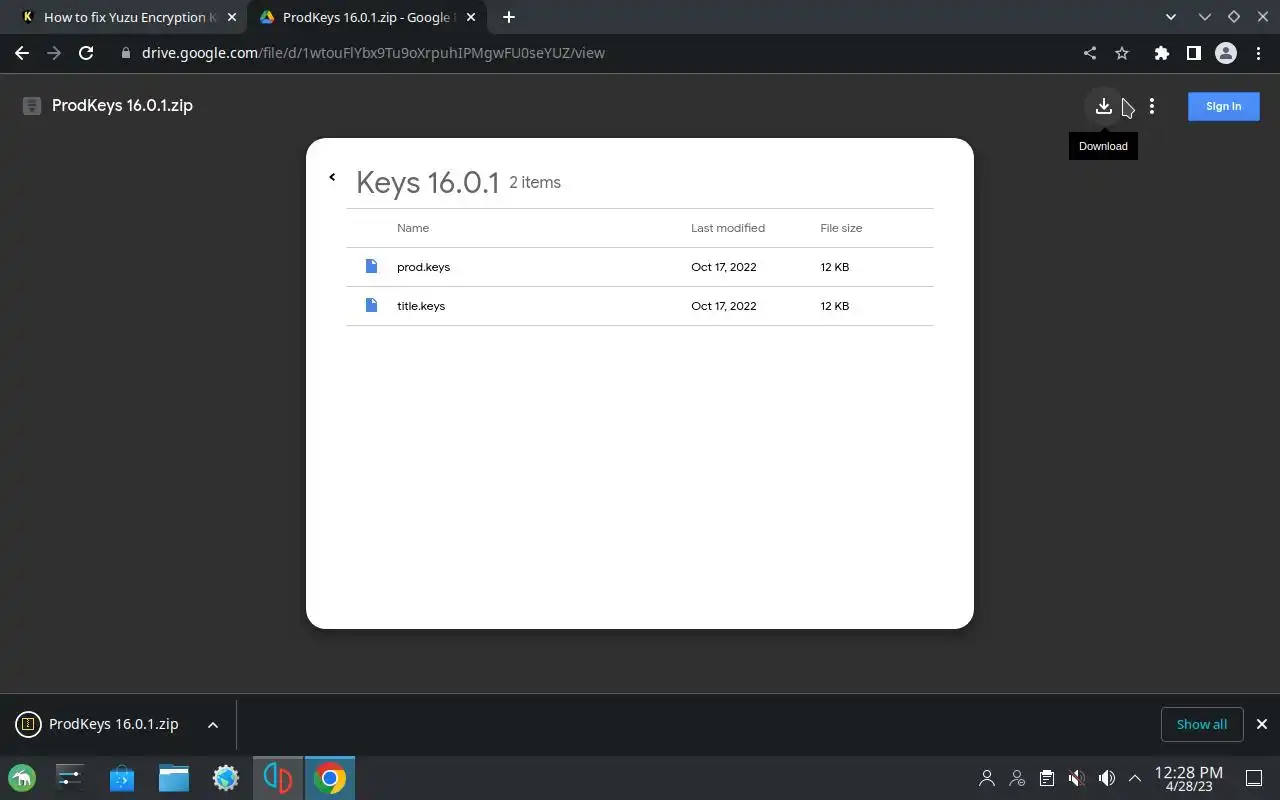The height and width of the screenshot is (800, 1280).
Task: Click the title.keys file icon
Action: (371, 305)
